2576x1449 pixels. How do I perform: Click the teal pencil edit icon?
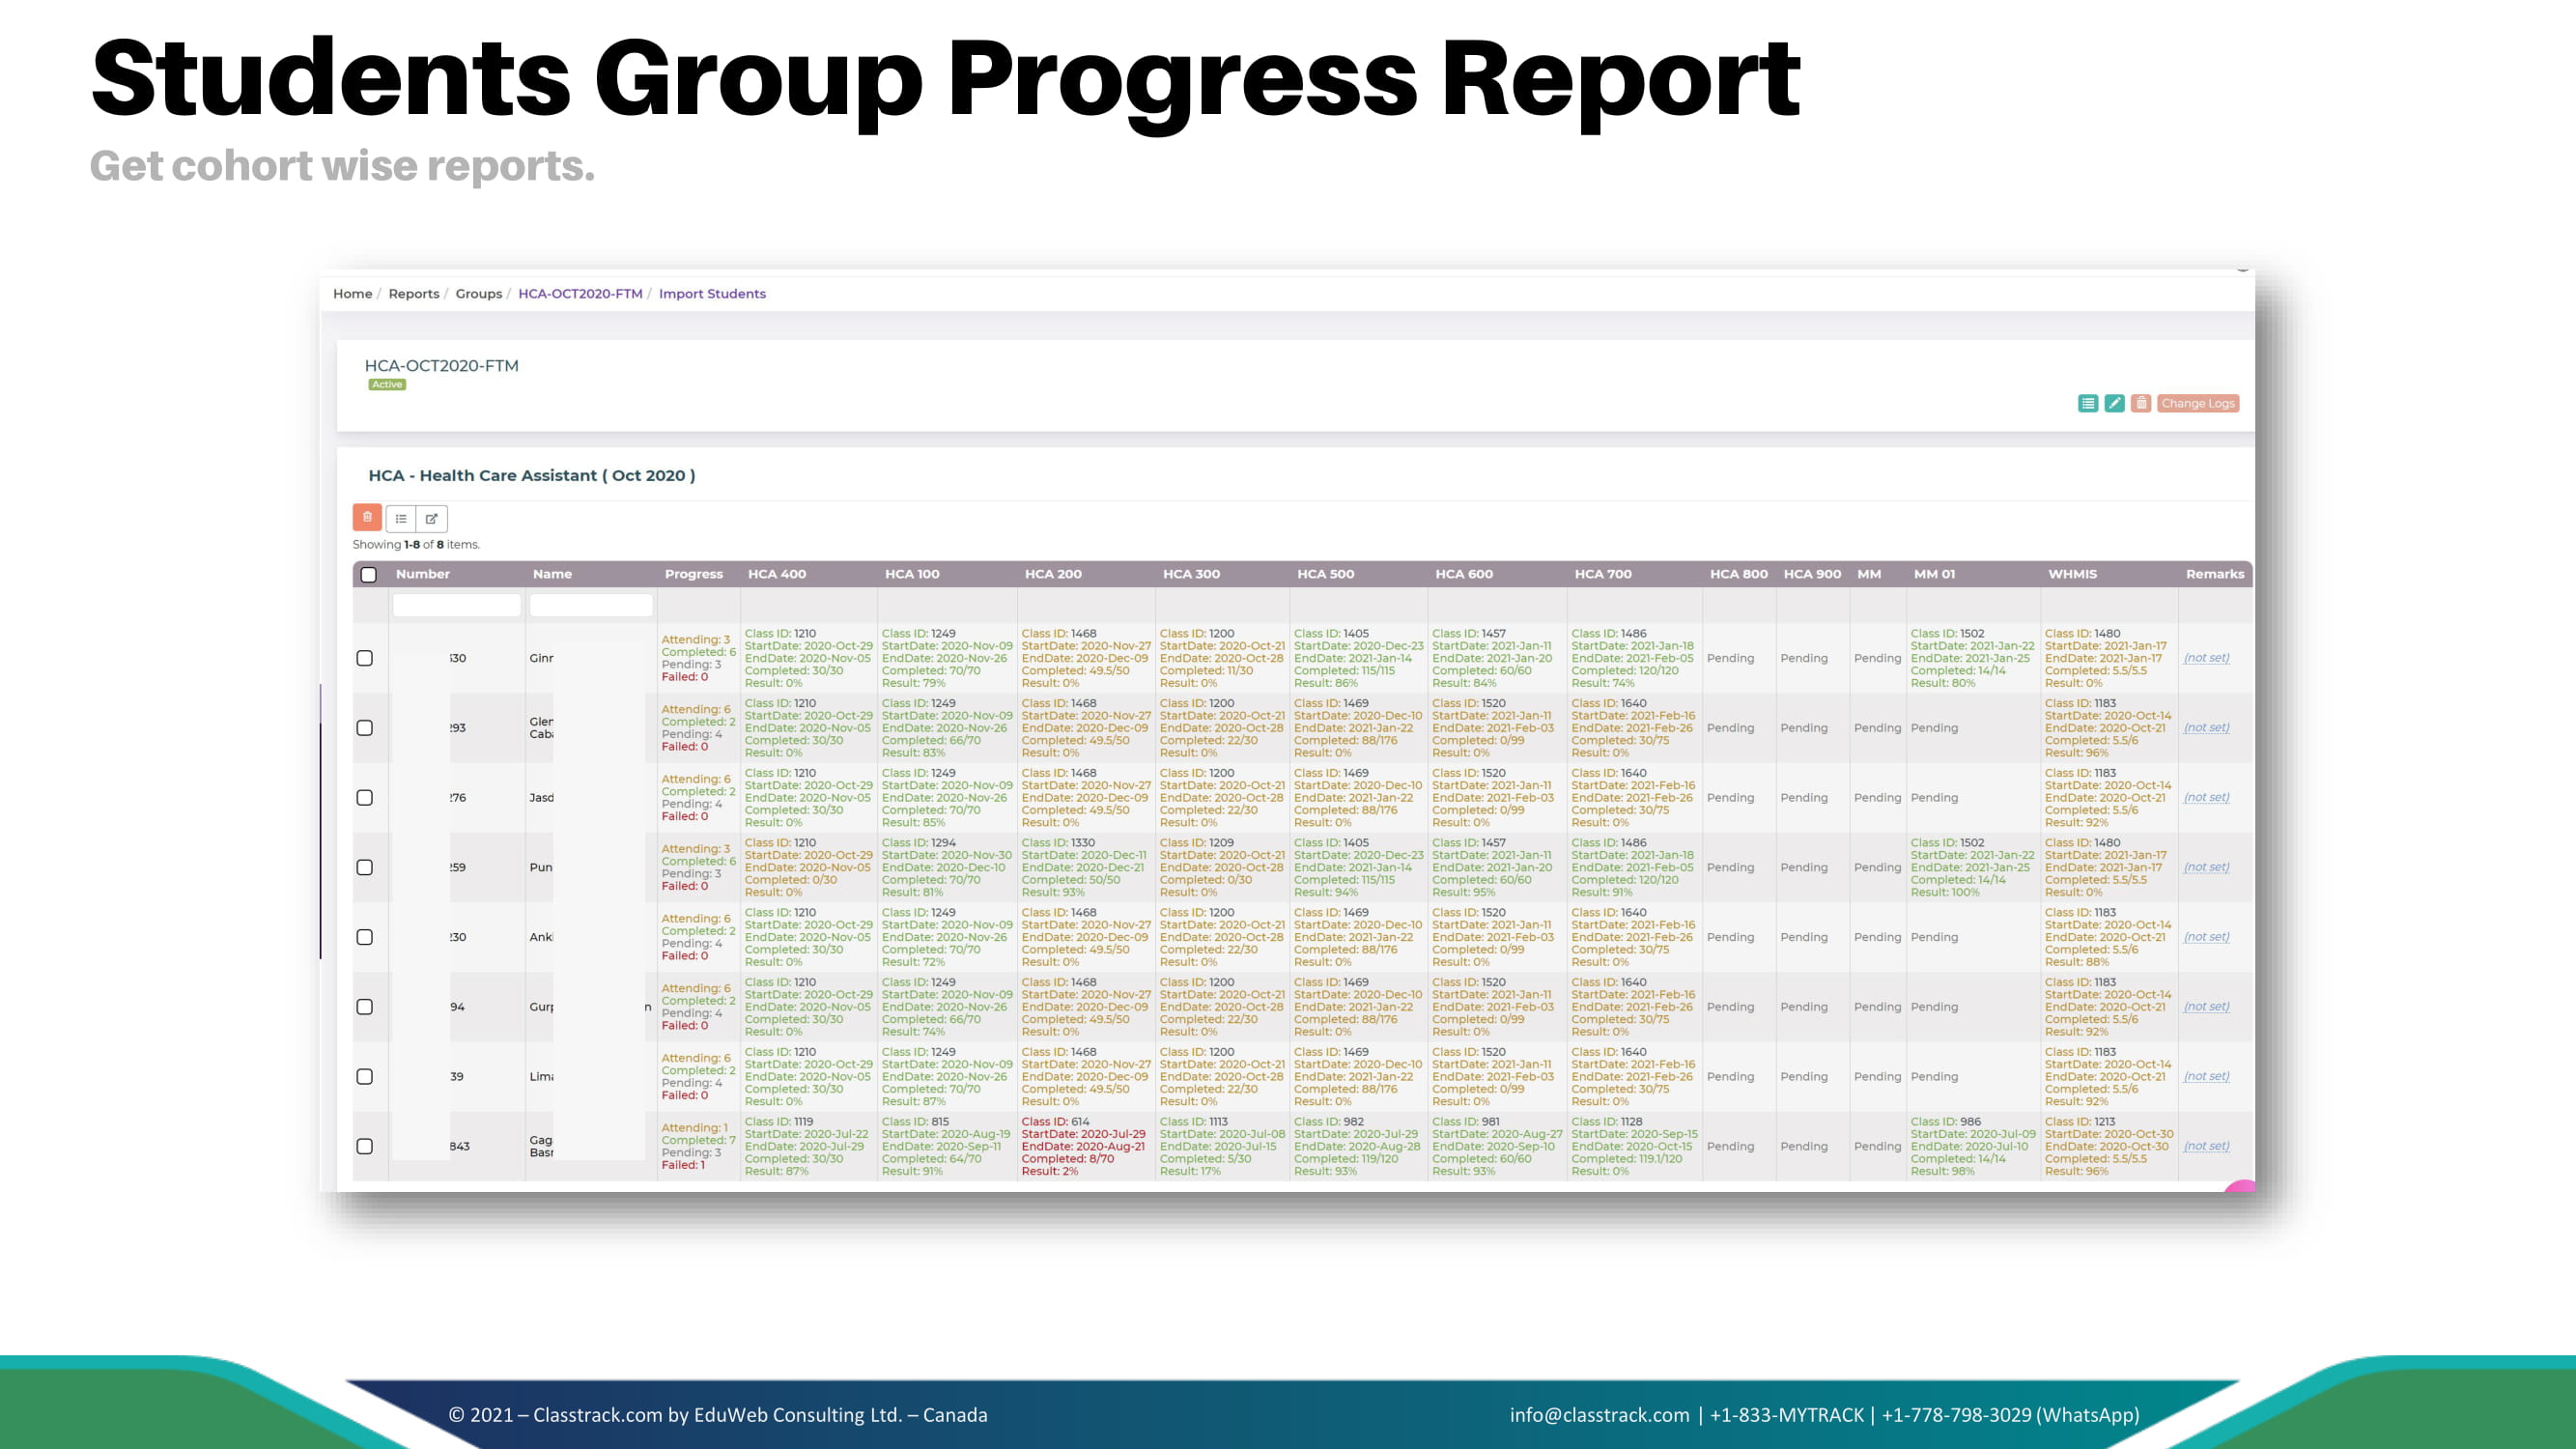(x=2114, y=403)
